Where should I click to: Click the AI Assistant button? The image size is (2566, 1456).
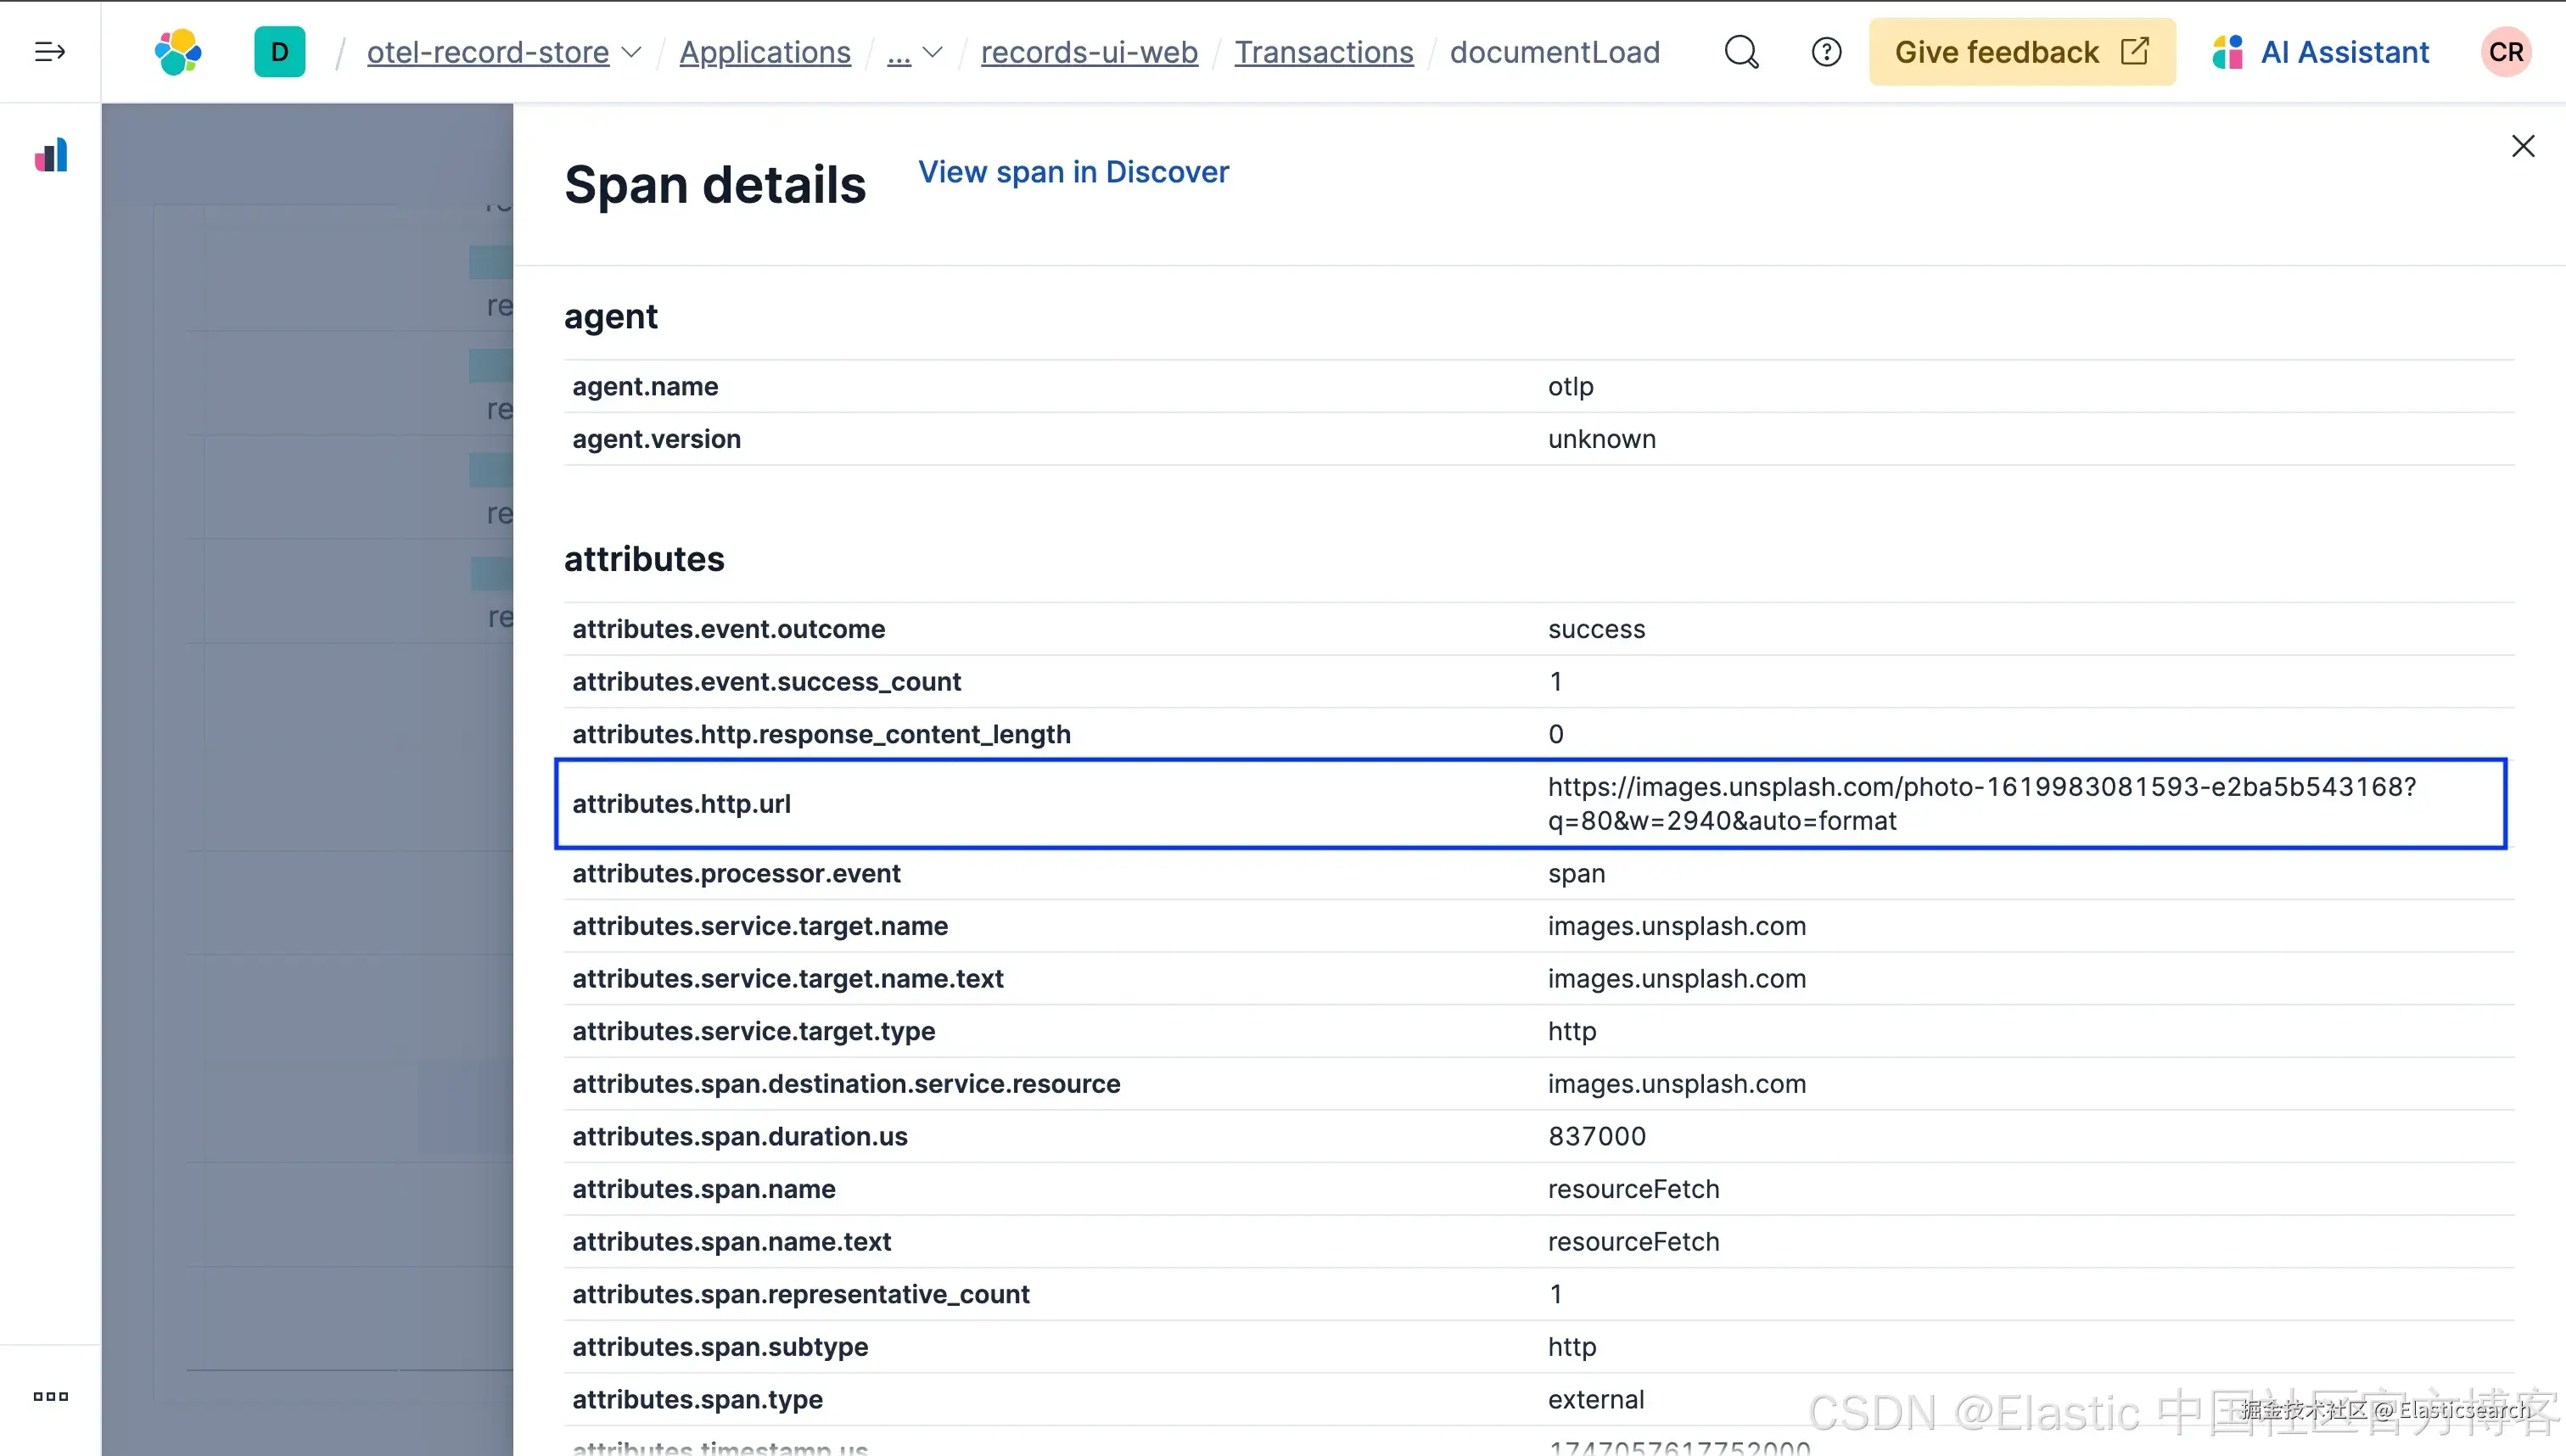2322,52
